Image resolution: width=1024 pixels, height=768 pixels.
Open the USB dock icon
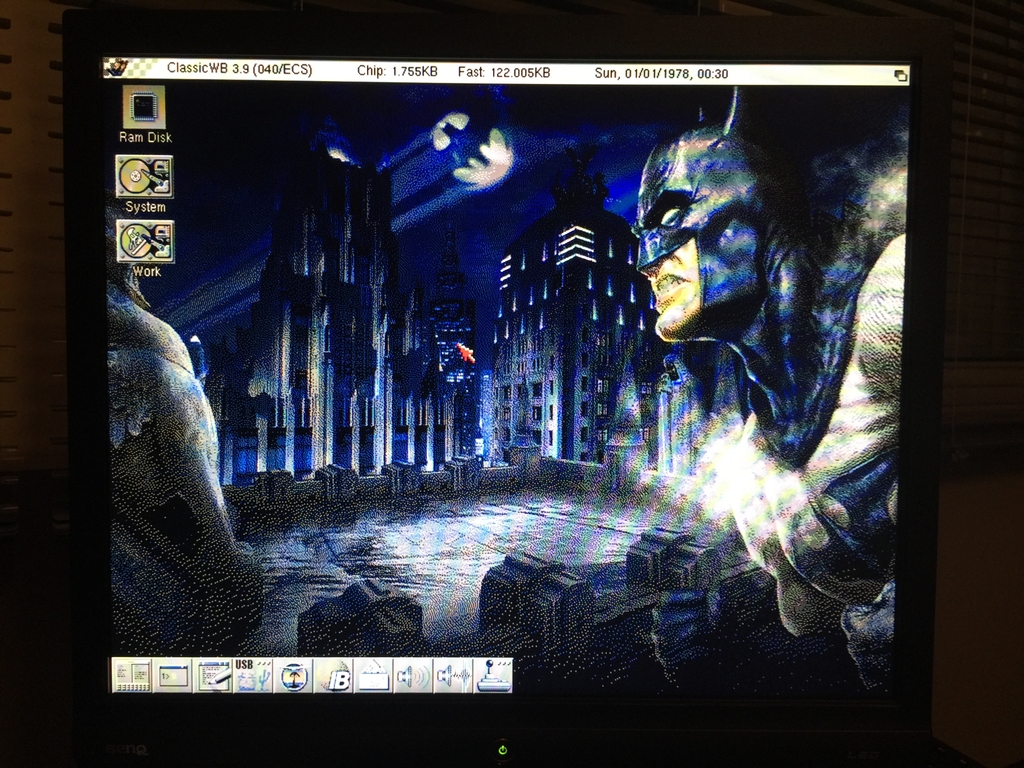coord(253,675)
